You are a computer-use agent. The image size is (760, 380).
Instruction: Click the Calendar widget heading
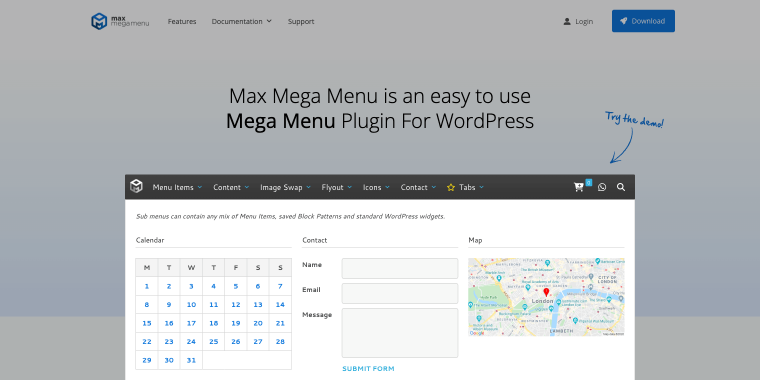[150, 240]
